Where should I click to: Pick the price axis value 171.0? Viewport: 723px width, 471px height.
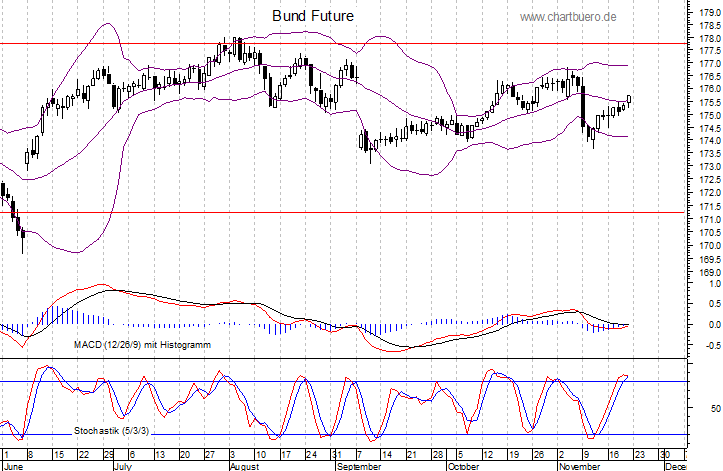[x=710, y=220]
